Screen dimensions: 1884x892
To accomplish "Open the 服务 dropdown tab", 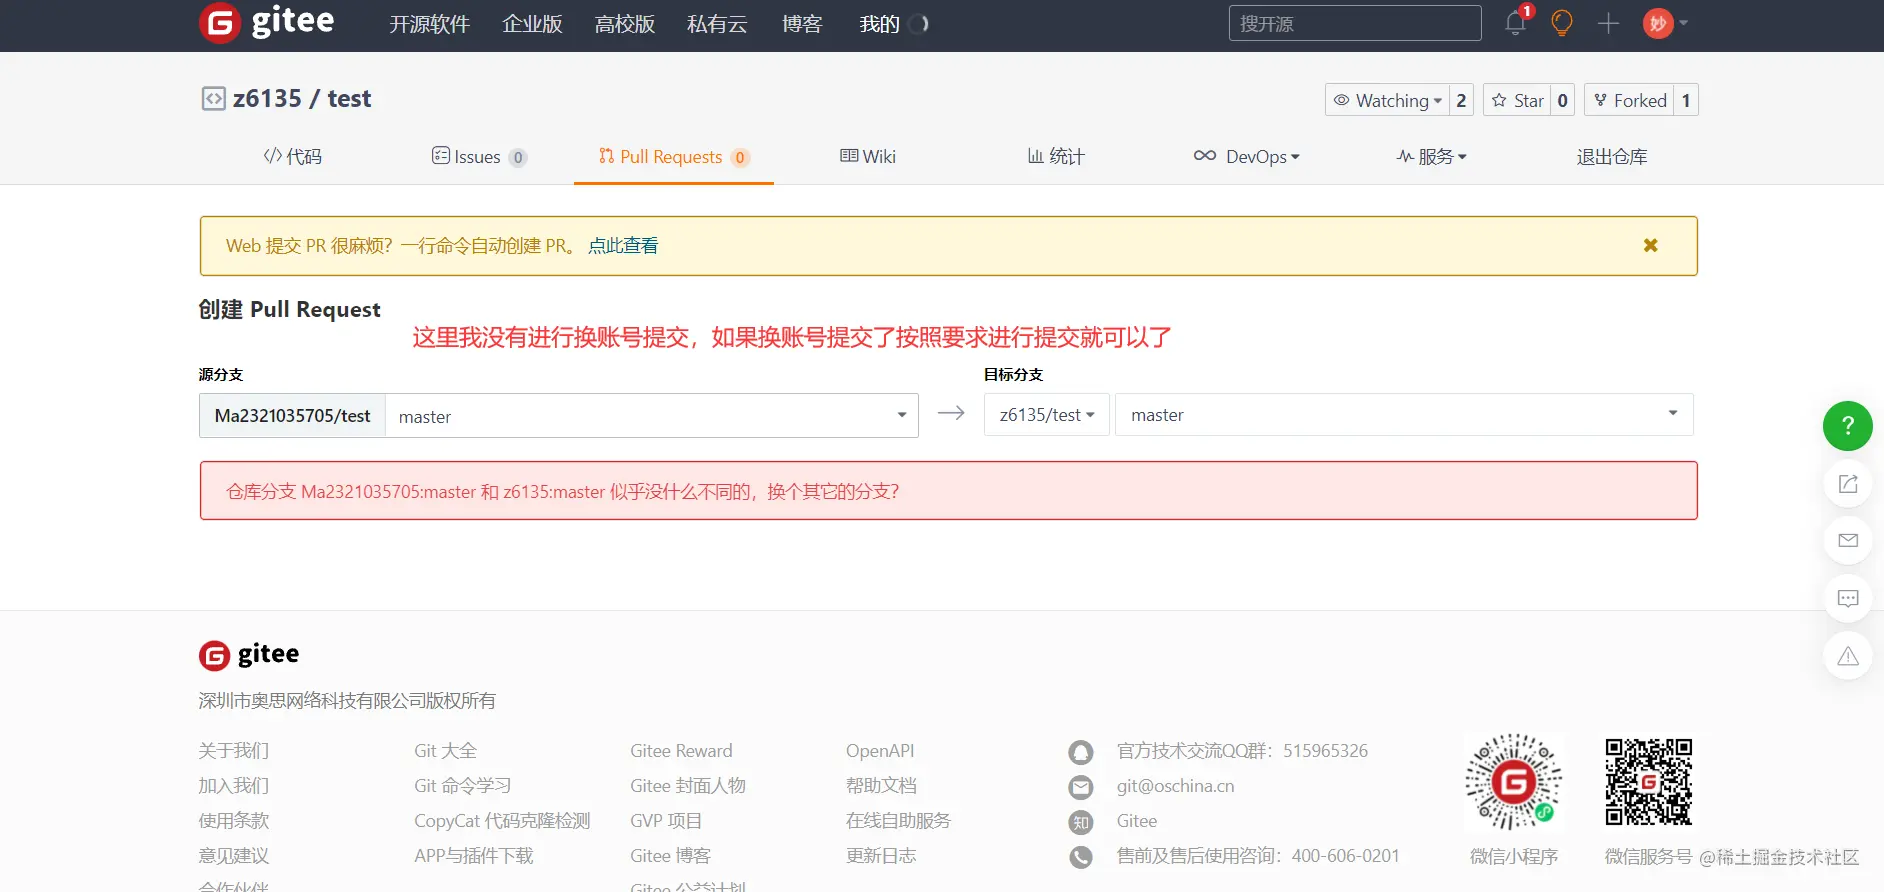I will 1431,157.
